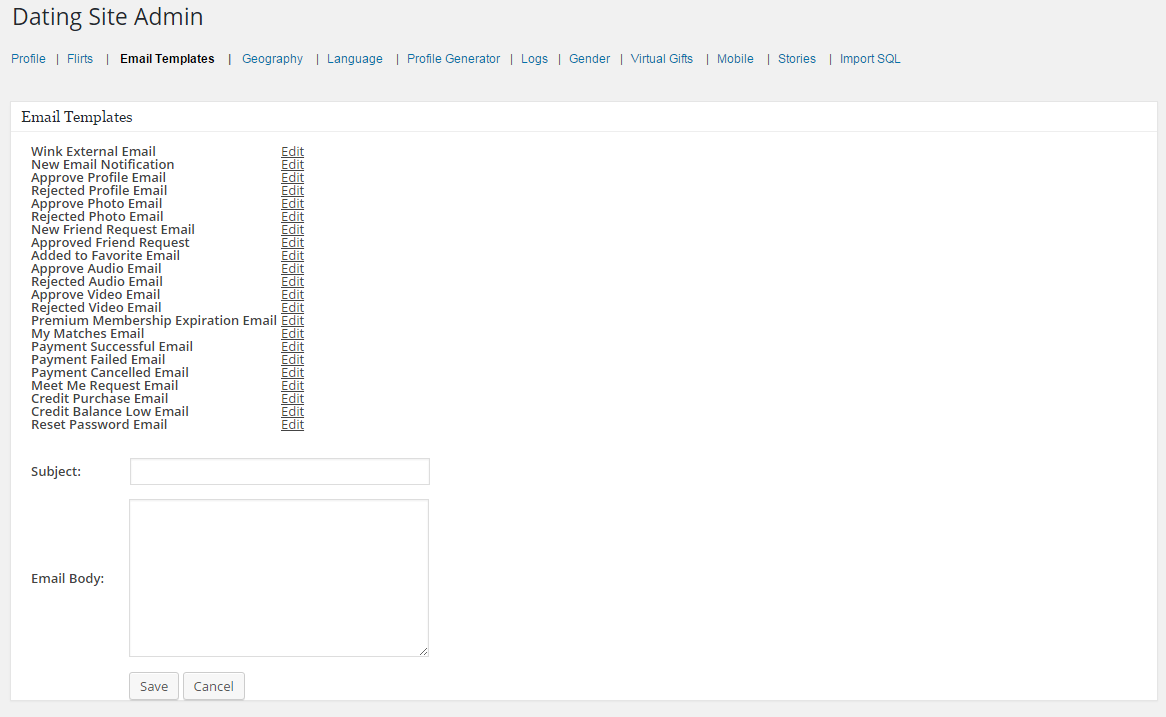
Task: Edit the Rejected Audio Email template
Action: pos(292,282)
